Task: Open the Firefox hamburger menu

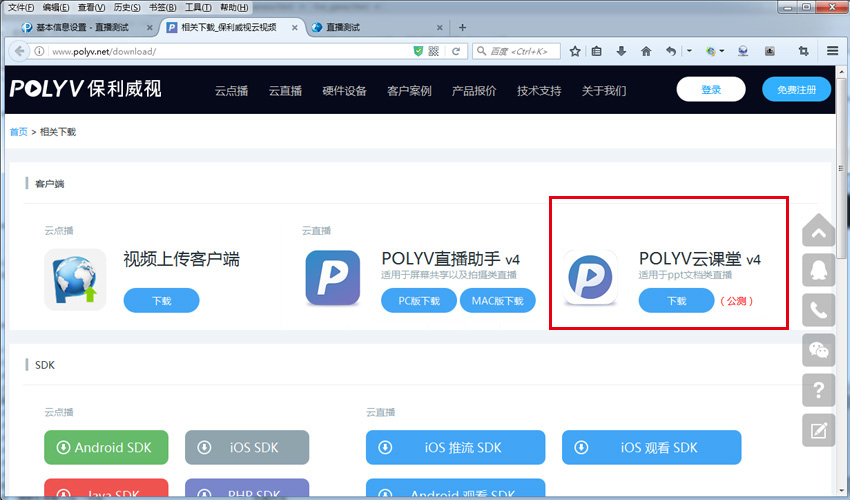Action: pyautogui.click(x=832, y=51)
